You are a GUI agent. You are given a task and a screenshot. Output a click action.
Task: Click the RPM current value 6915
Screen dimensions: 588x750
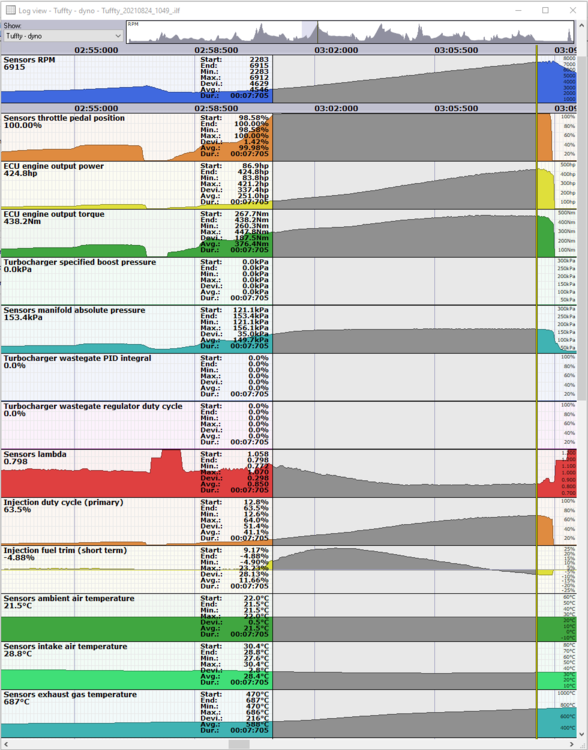click(x=14, y=67)
